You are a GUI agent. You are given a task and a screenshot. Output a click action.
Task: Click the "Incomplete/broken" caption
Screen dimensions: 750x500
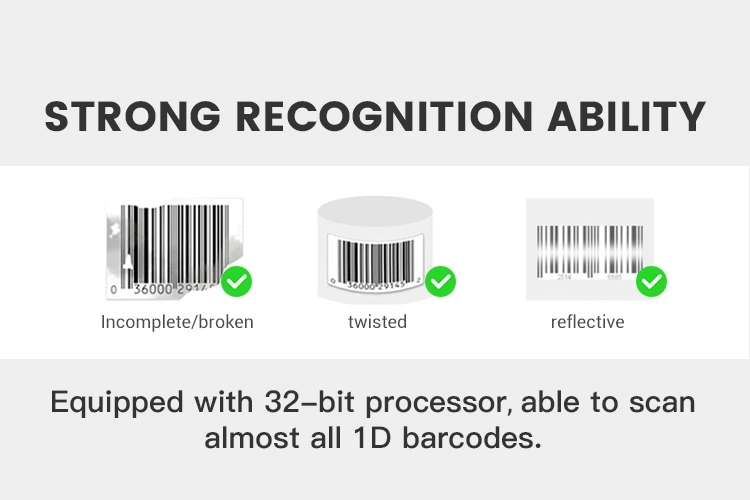[x=177, y=322]
